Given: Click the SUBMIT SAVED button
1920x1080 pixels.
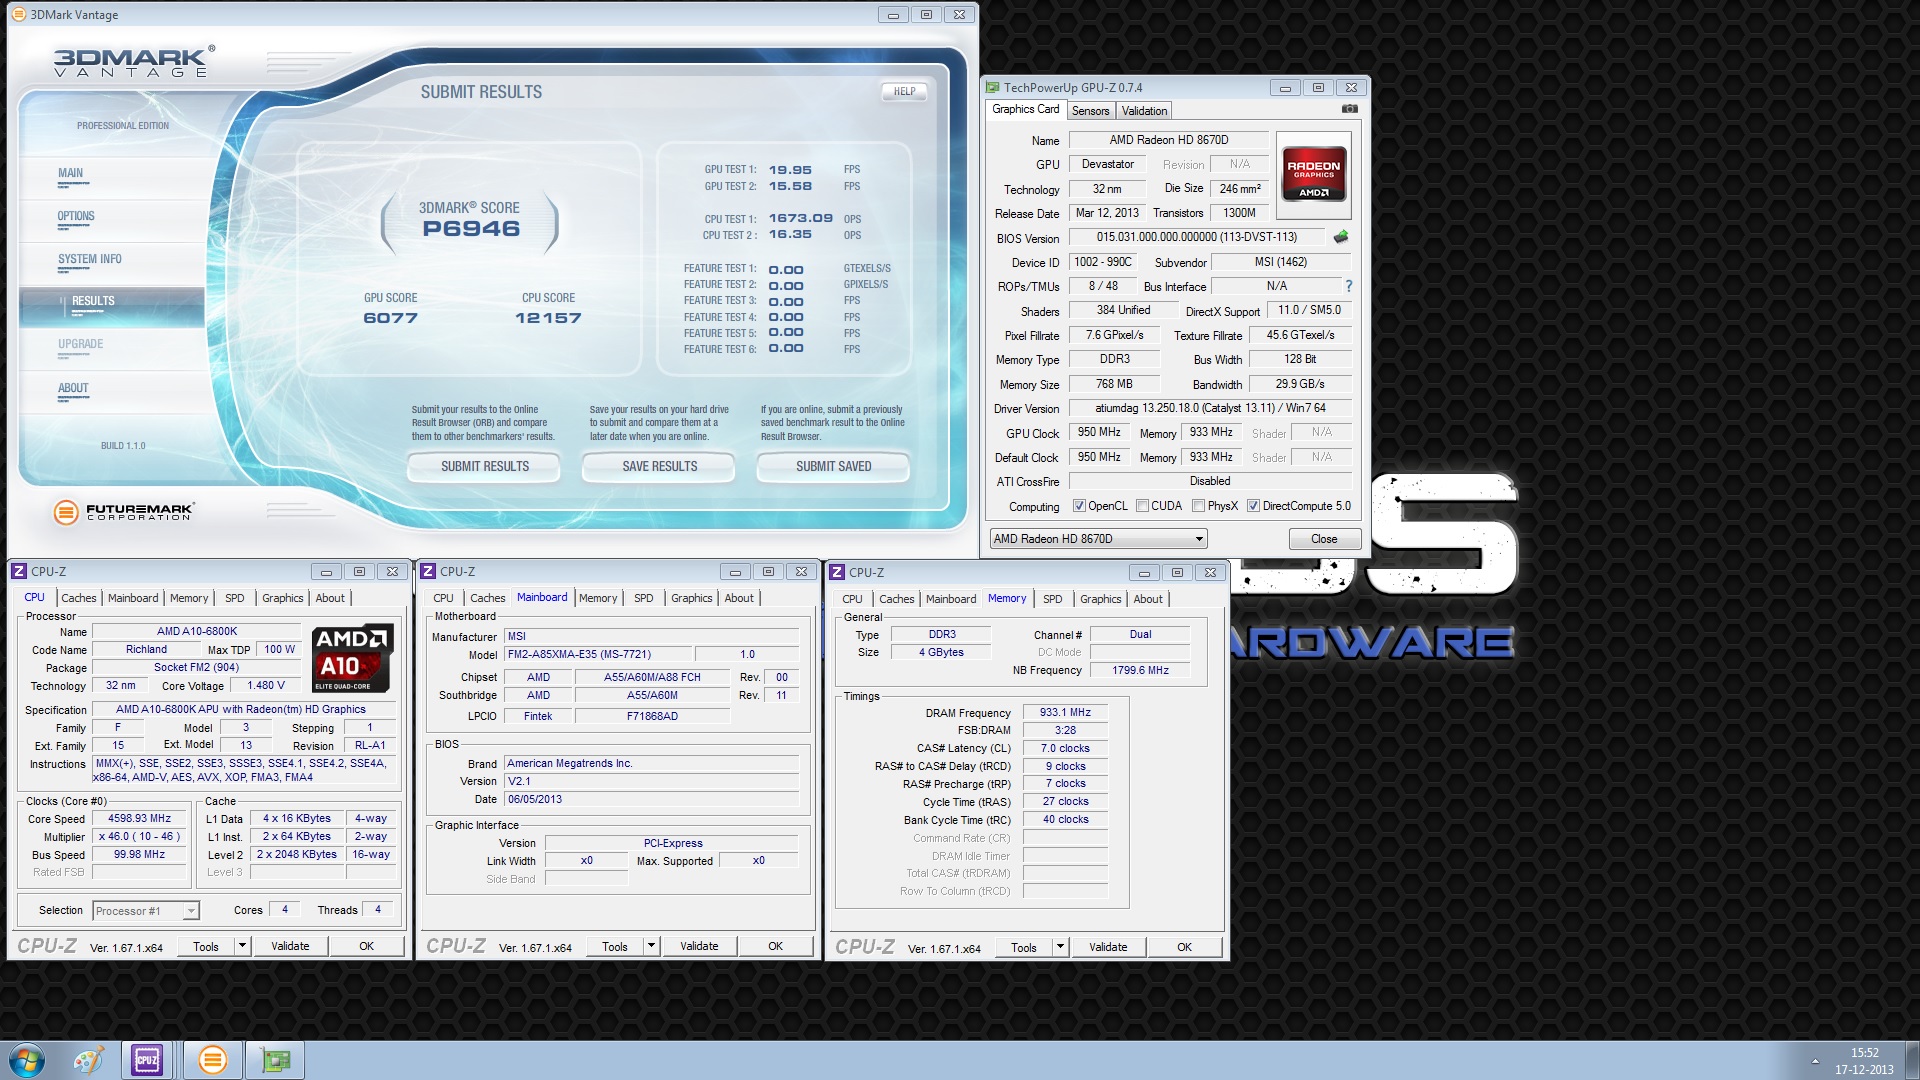Looking at the screenshot, I should coord(834,467).
